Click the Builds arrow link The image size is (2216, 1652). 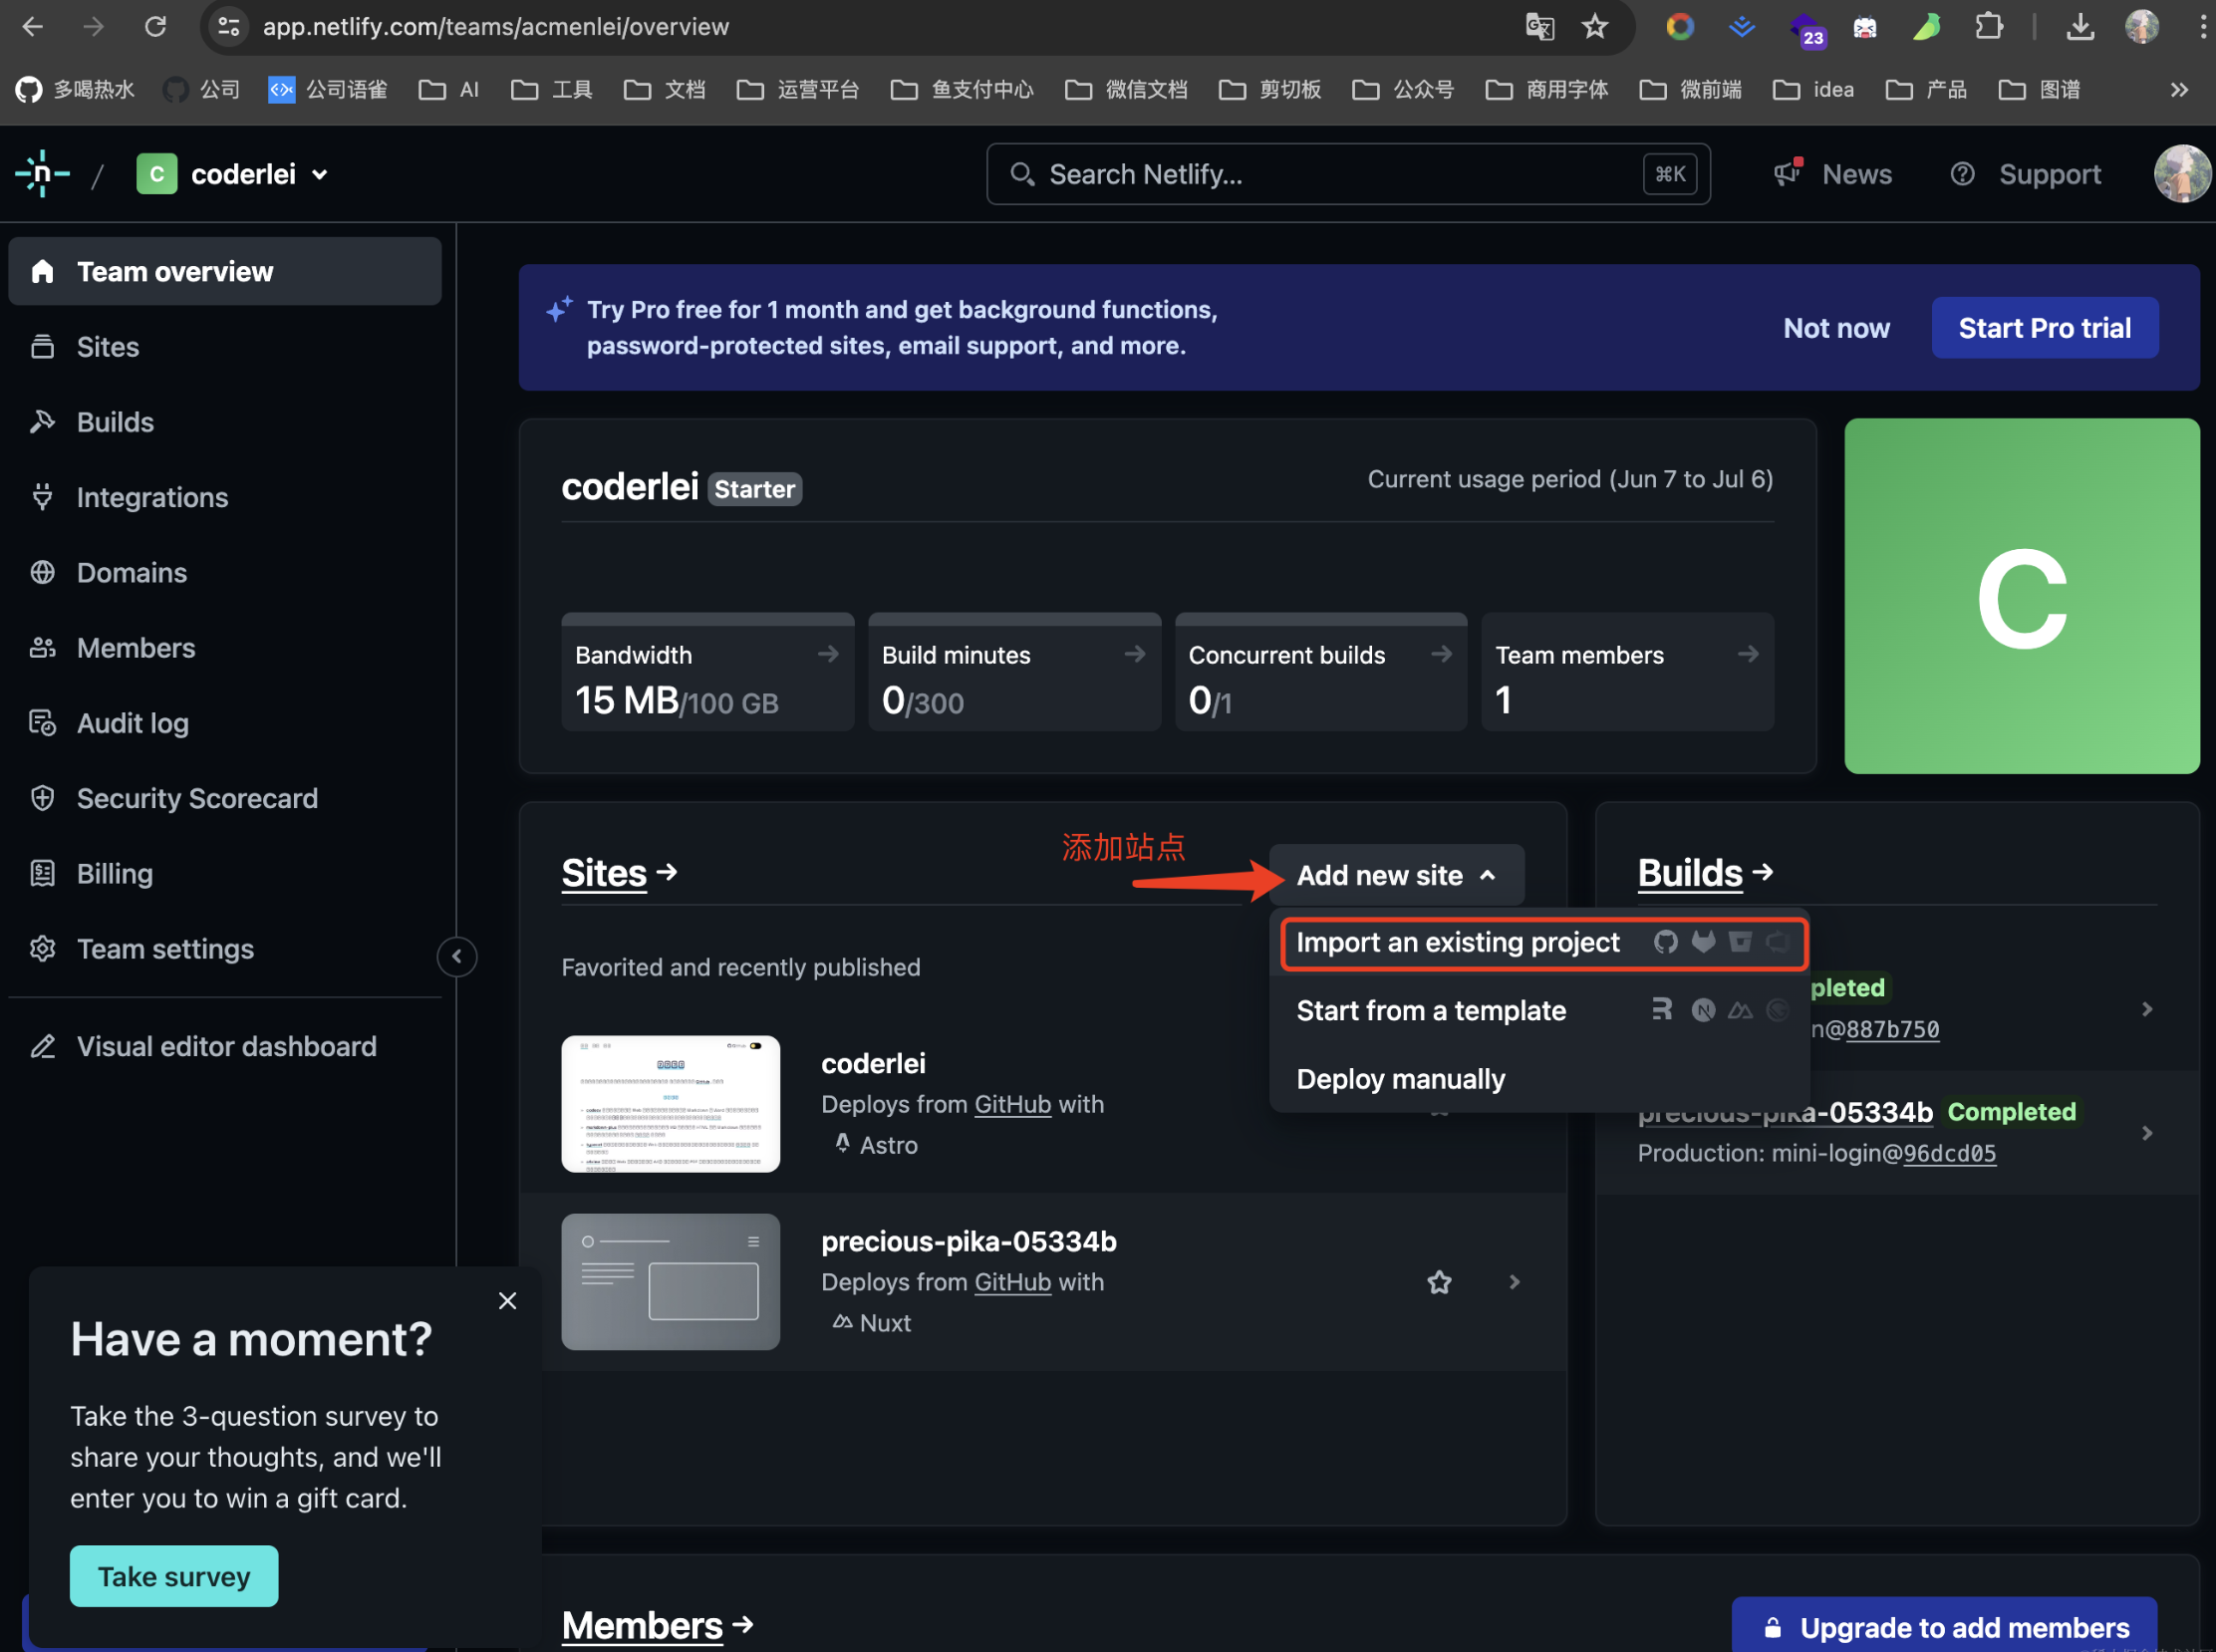[1706, 873]
